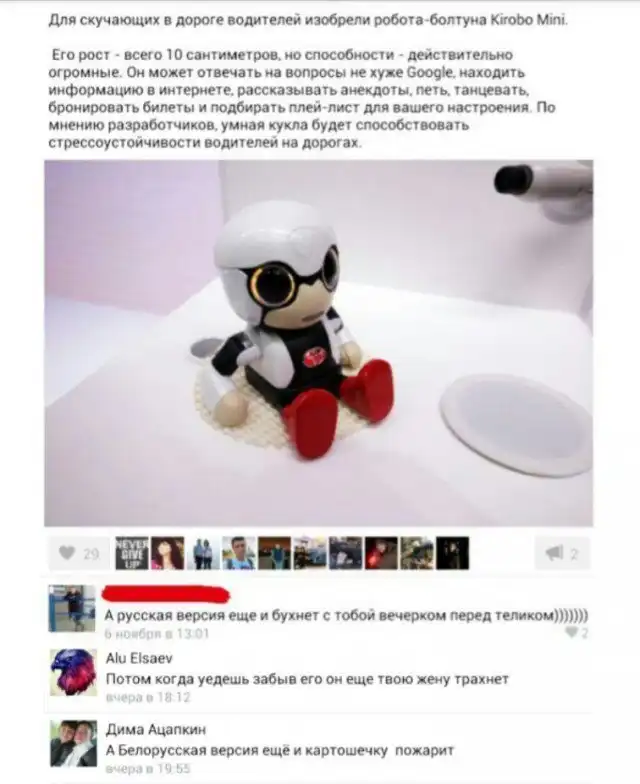
Task: Open the Дима Ацапкин avatar
Action: click(73, 744)
